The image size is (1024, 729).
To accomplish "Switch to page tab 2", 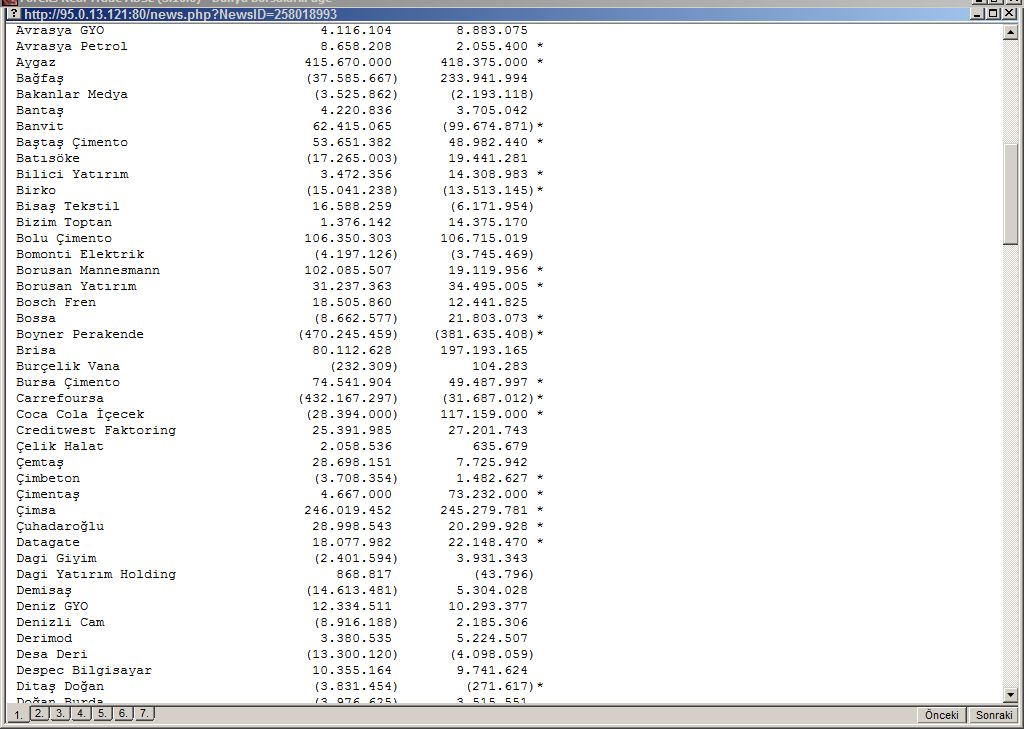I will pos(39,713).
